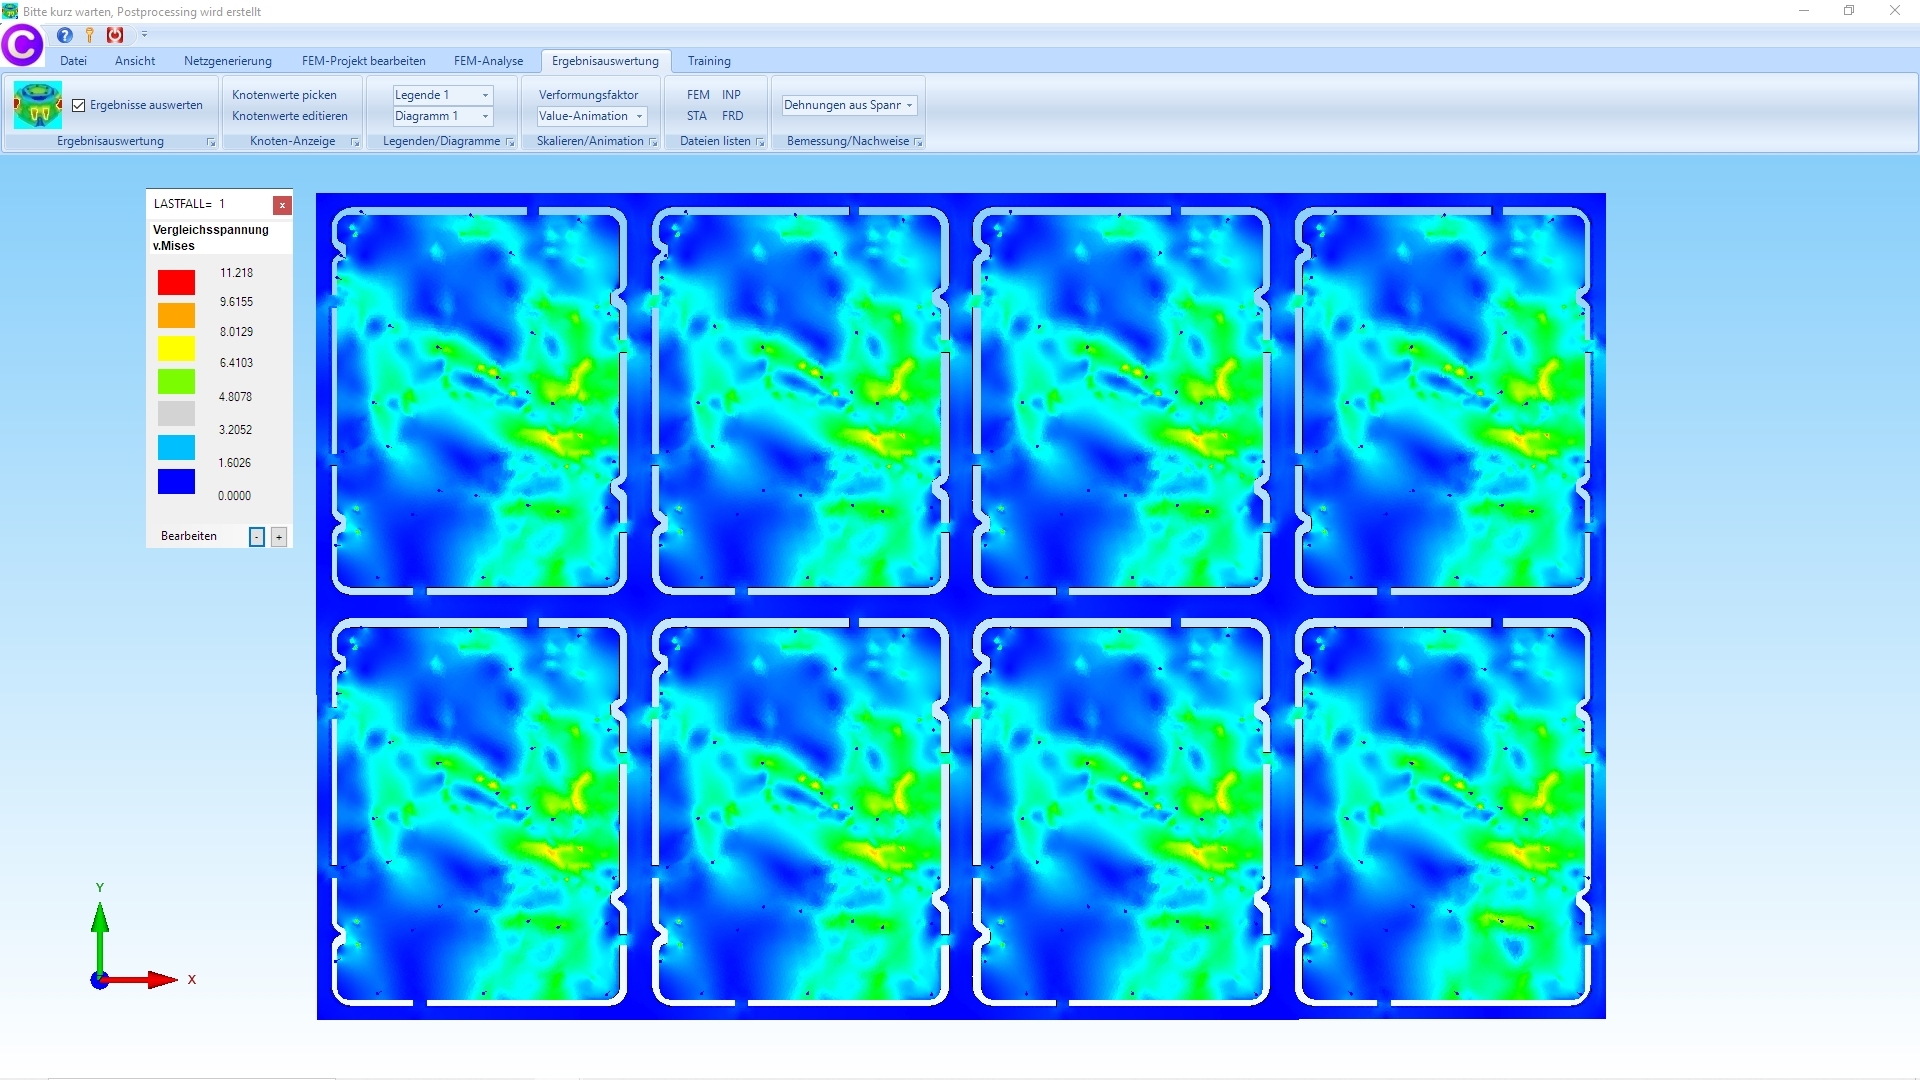Open the Knoten-Anzeige group dialog launcher
Image resolution: width=1920 pixels, height=1080 pixels.
tap(355, 142)
